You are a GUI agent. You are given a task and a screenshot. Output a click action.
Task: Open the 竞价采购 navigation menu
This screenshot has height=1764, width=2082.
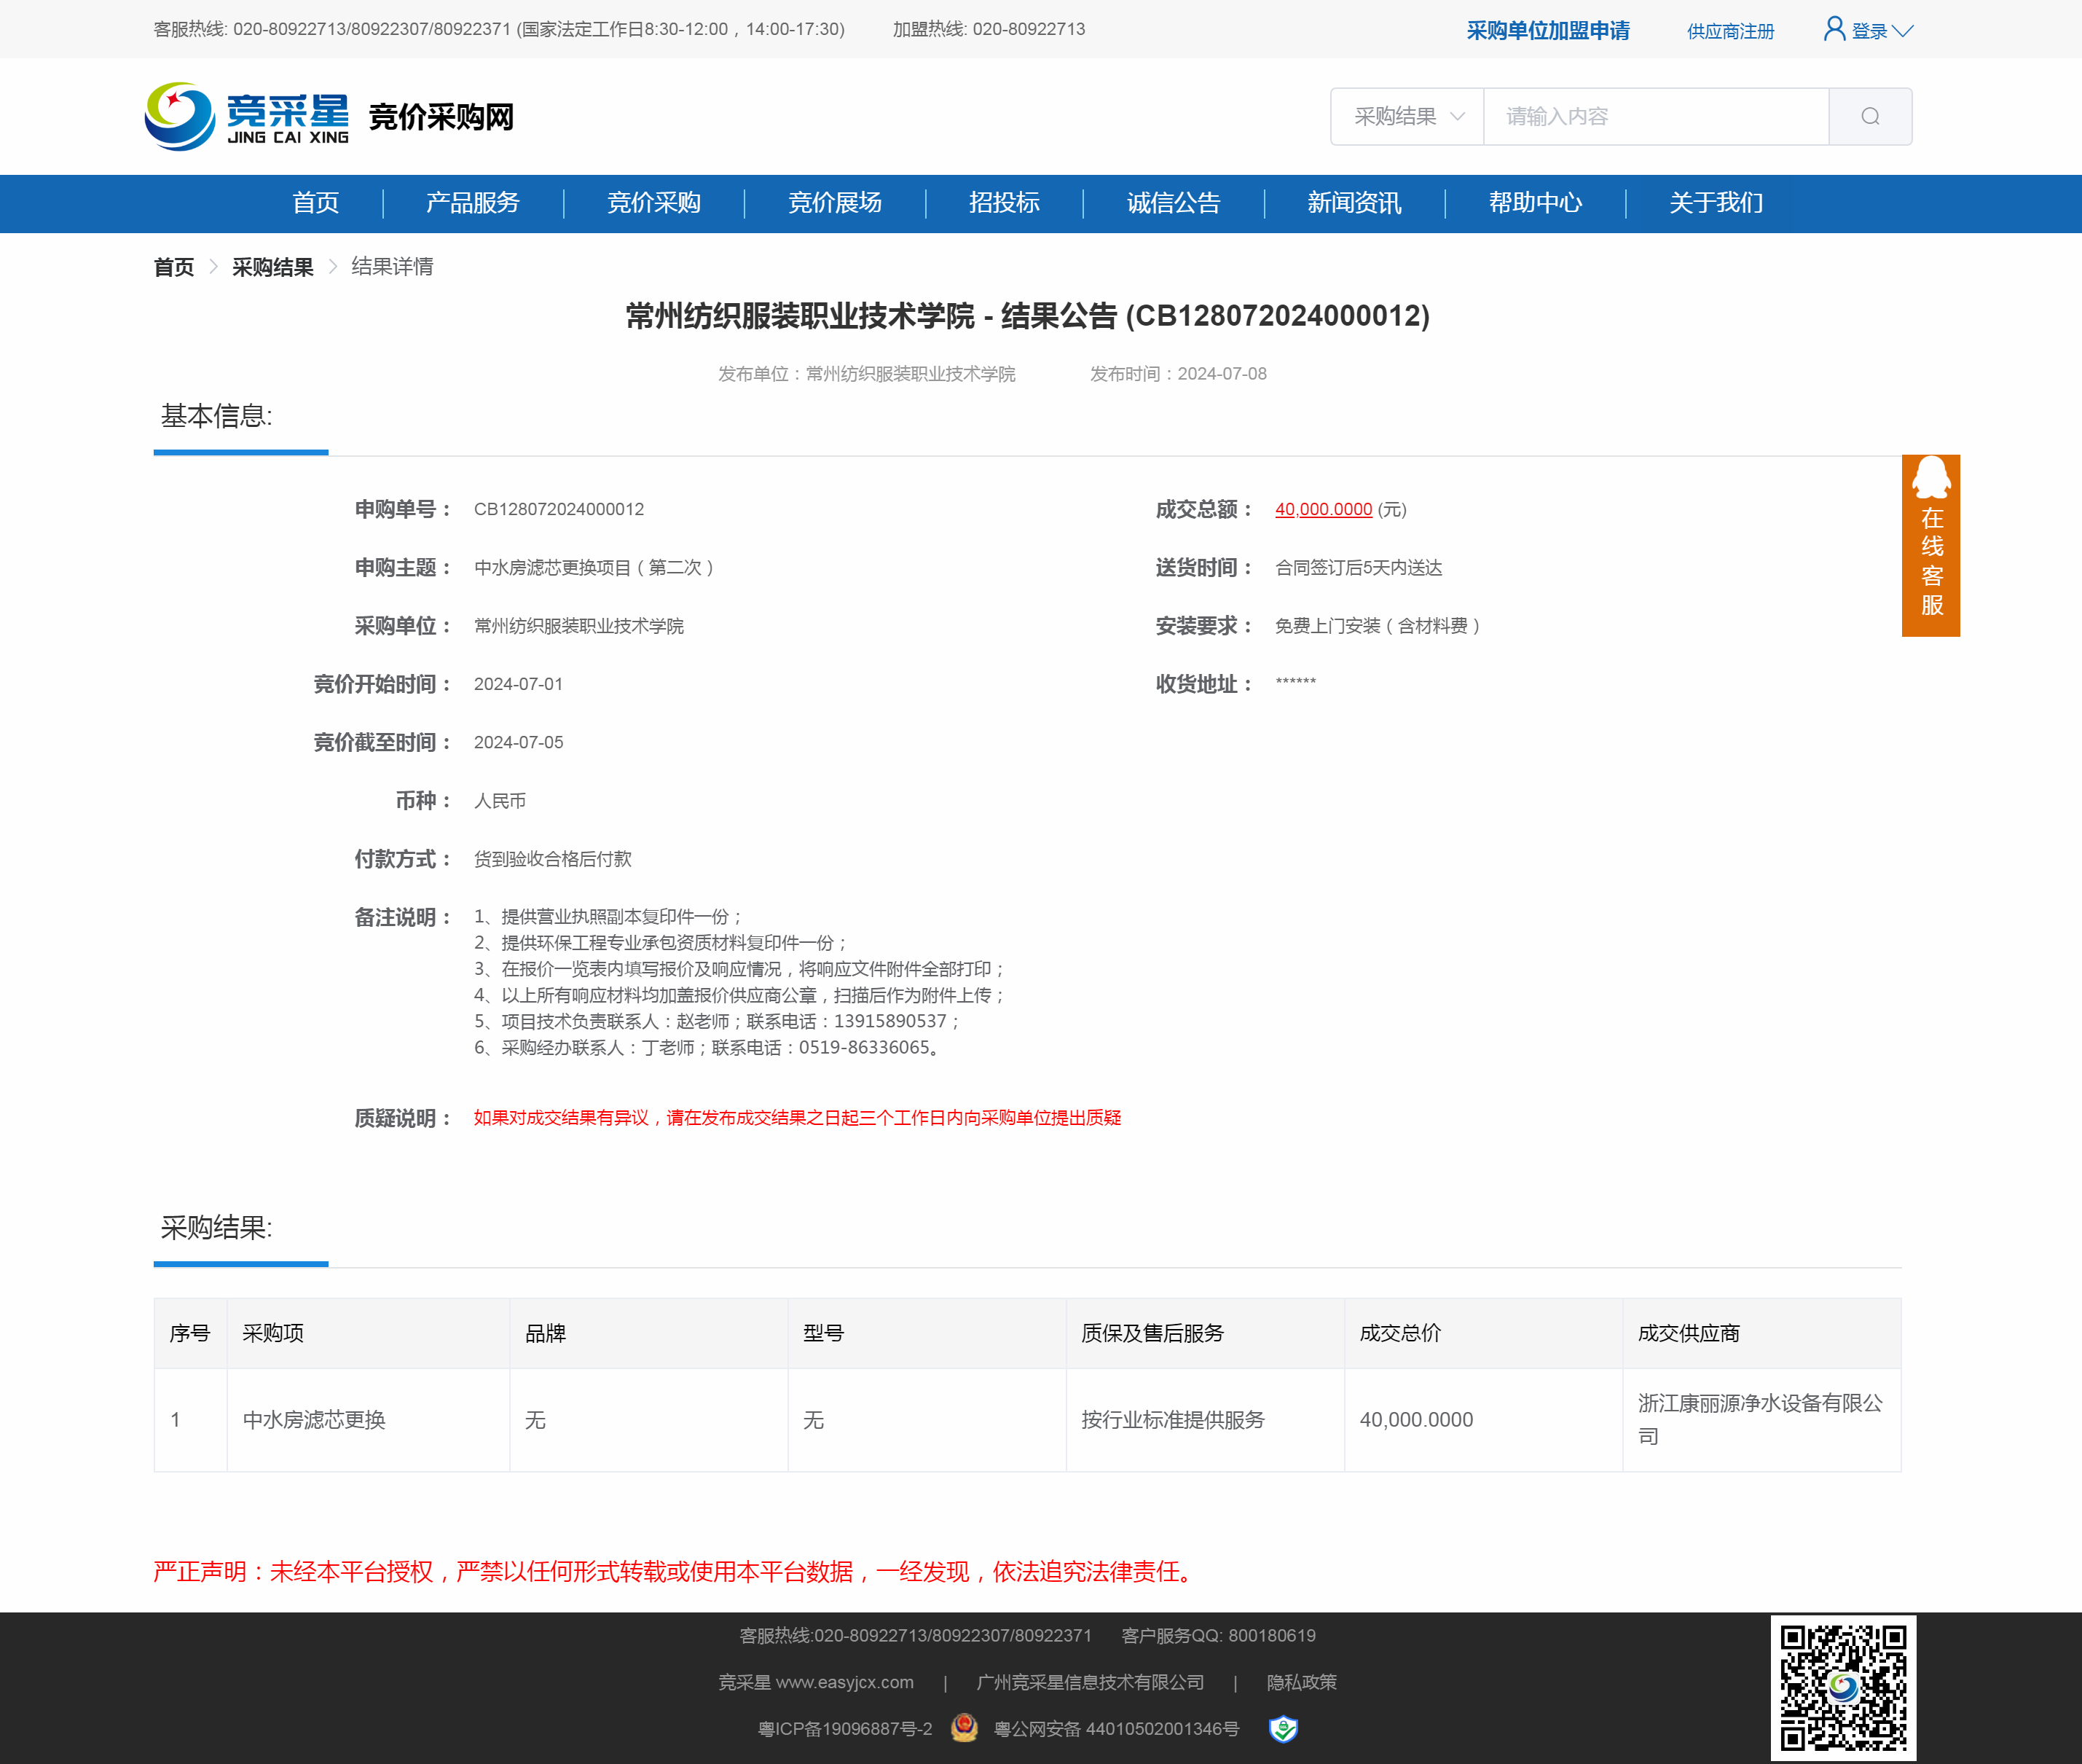(653, 203)
